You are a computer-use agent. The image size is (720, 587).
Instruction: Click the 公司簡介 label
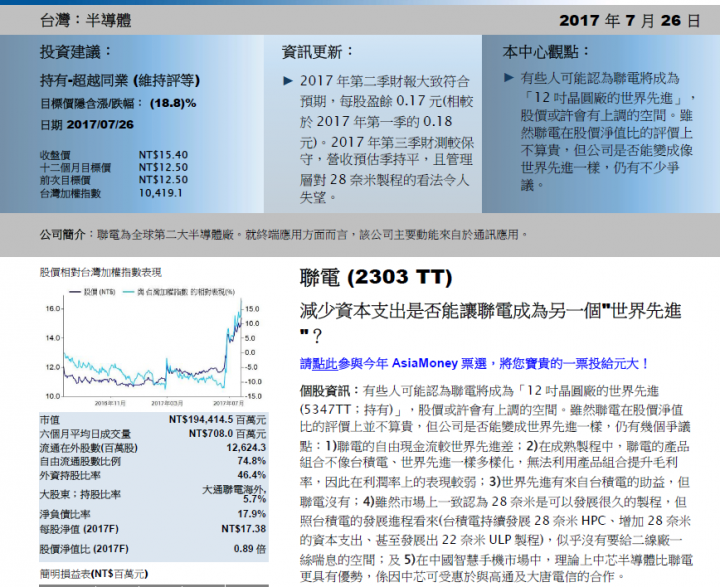(62, 235)
